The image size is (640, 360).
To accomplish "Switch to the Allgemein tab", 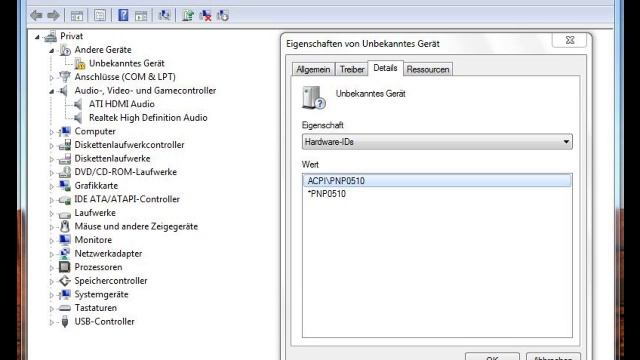I will pos(313,69).
